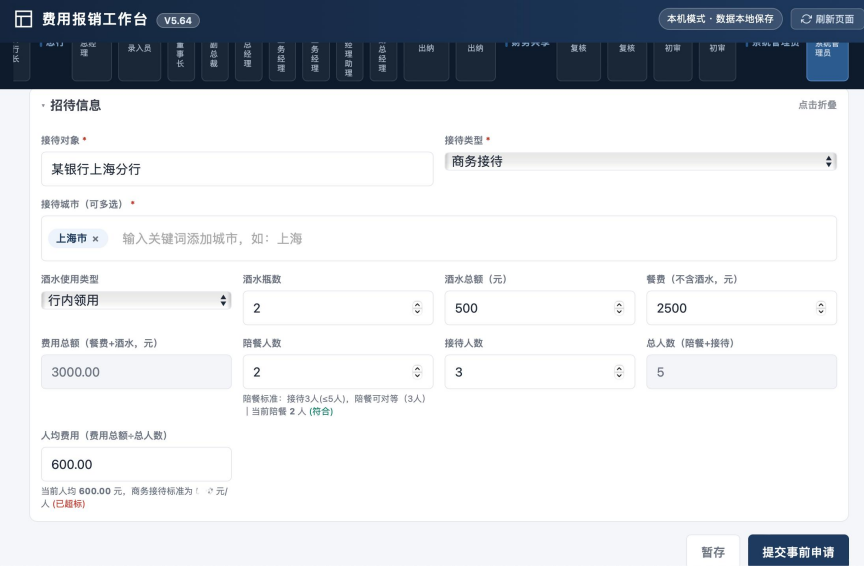Image resolution: width=864 pixels, height=566 pixels.
Task: Click the 酒水总额 field showing 500
Action: click(539, 308)
